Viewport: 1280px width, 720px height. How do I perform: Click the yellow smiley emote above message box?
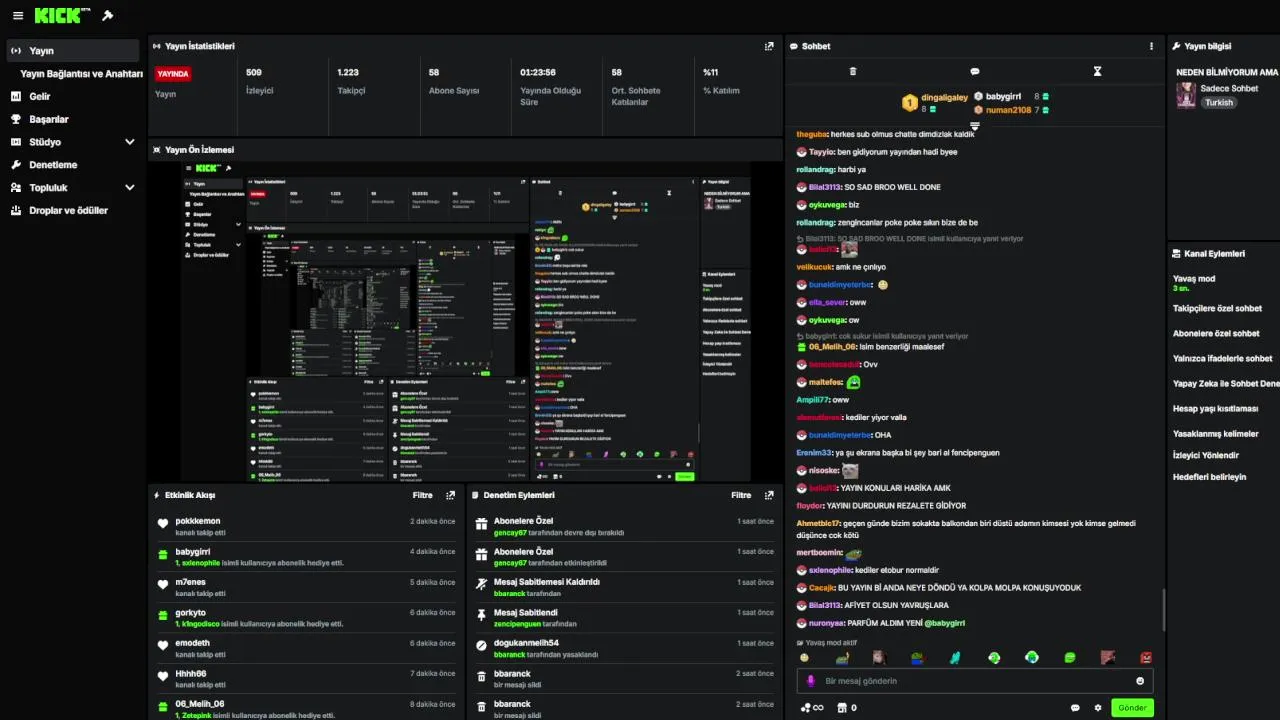(804, 658)
